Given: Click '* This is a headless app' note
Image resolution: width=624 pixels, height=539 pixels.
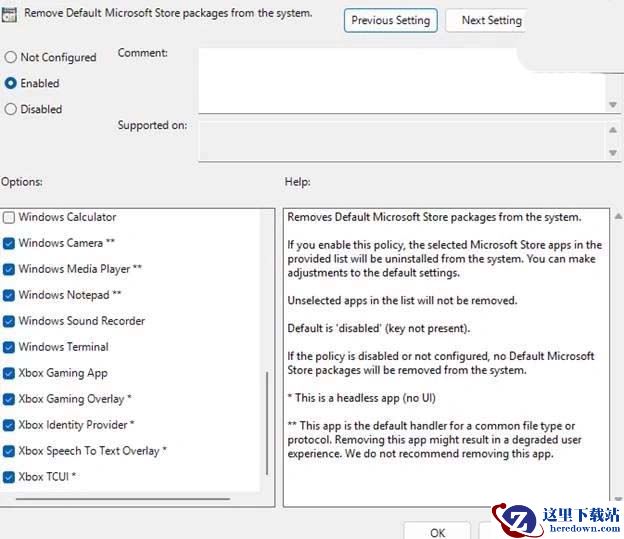Looking at the screenshot, I should tap(361, 398).
